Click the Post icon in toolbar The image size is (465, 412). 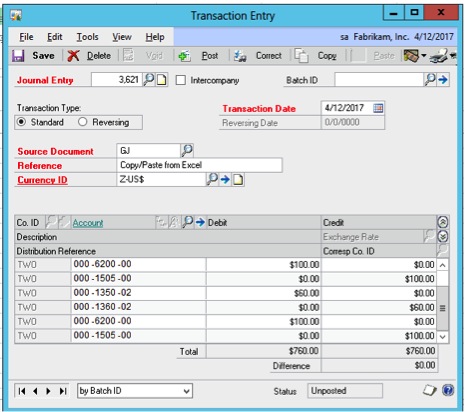tap(184, 56)
